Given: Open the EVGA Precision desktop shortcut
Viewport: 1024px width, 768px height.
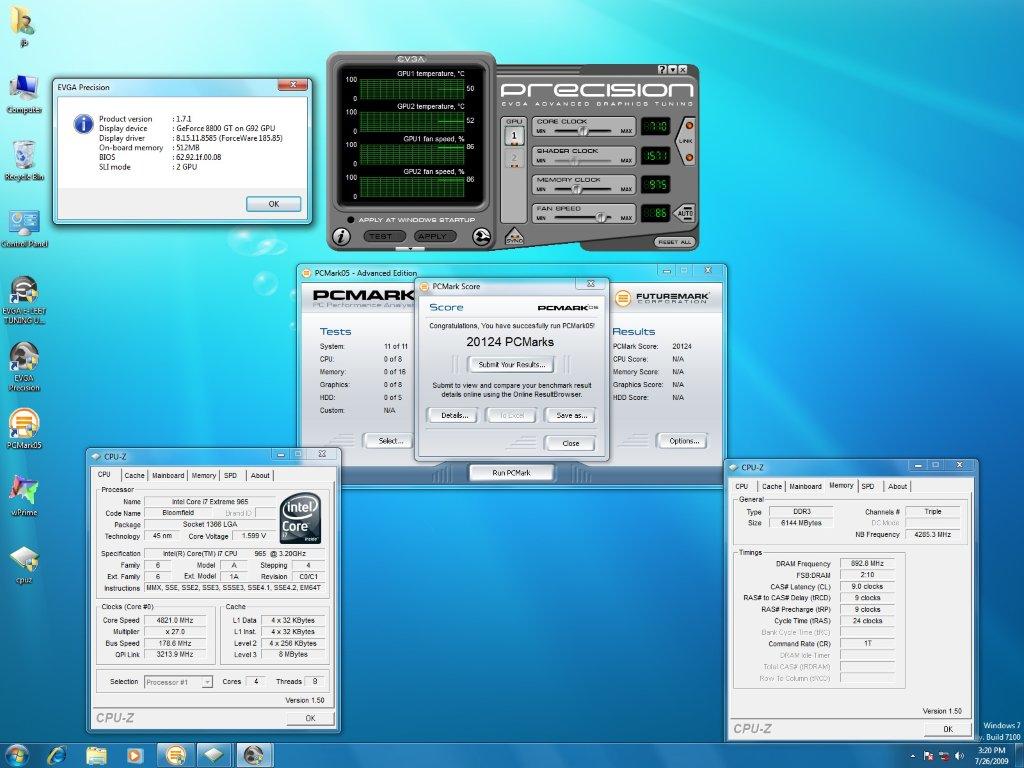Looking at the screenshot, I should pos(24,367).
